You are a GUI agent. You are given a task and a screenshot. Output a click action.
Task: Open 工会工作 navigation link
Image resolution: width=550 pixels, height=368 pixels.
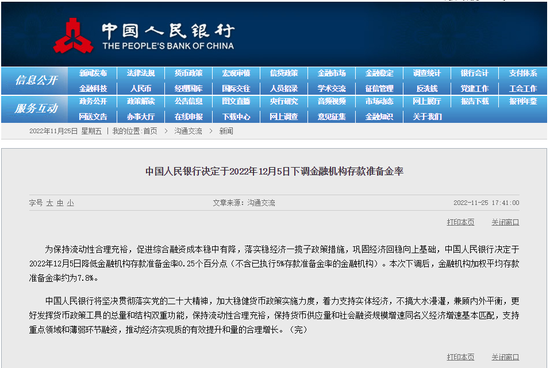point(523,88)
